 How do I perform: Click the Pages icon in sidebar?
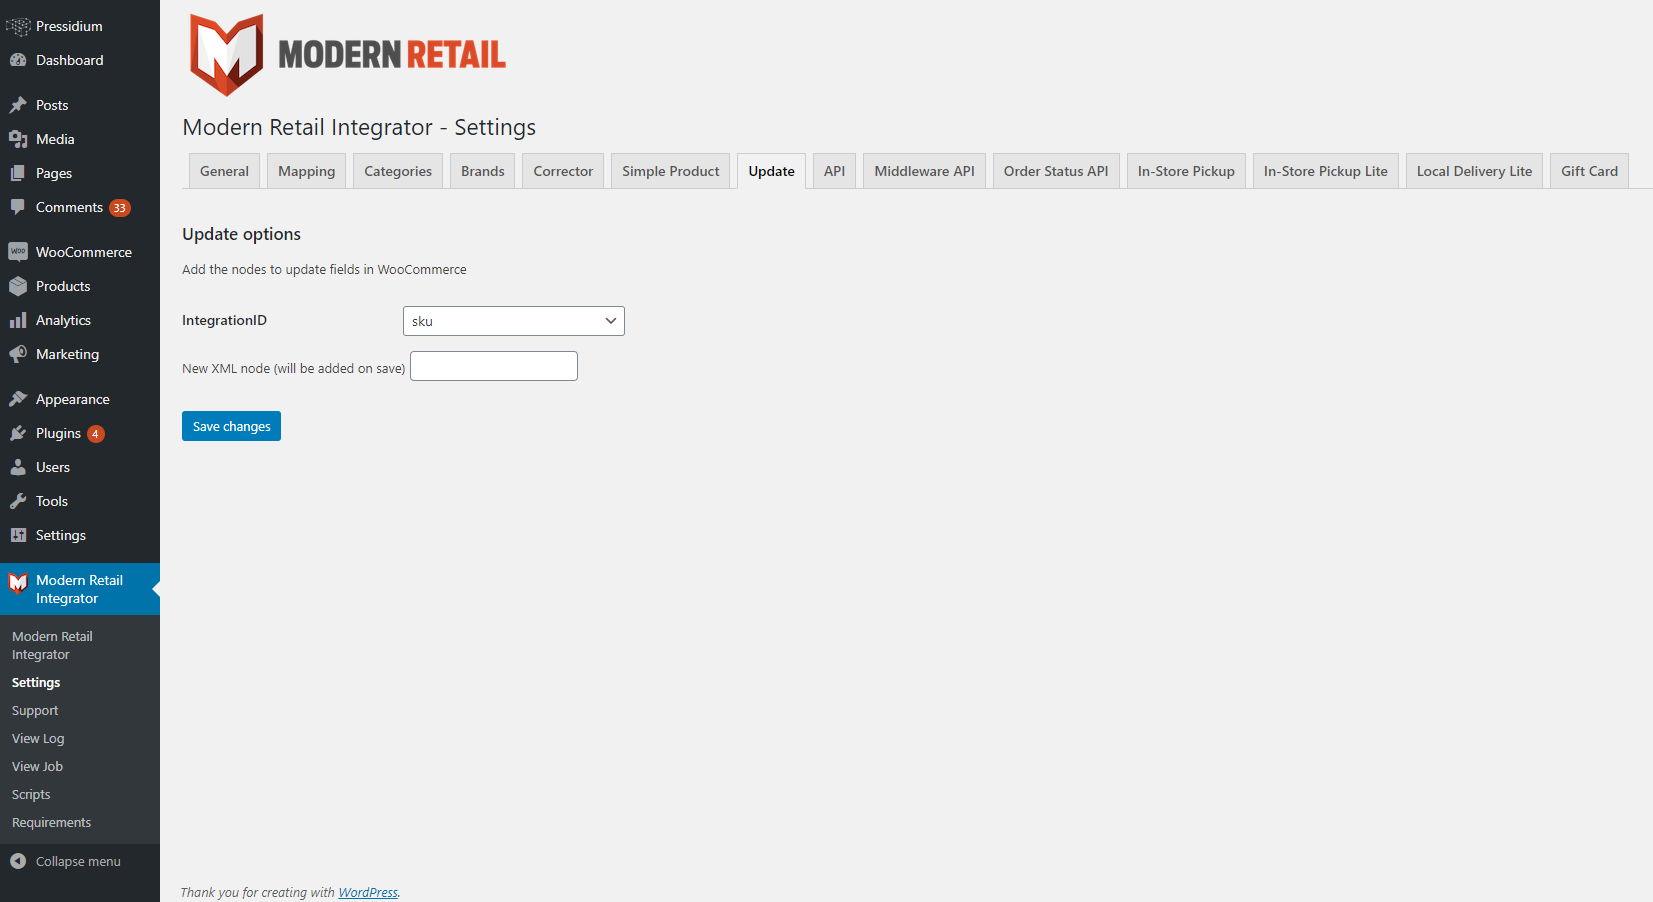click(x=18, y=173)
